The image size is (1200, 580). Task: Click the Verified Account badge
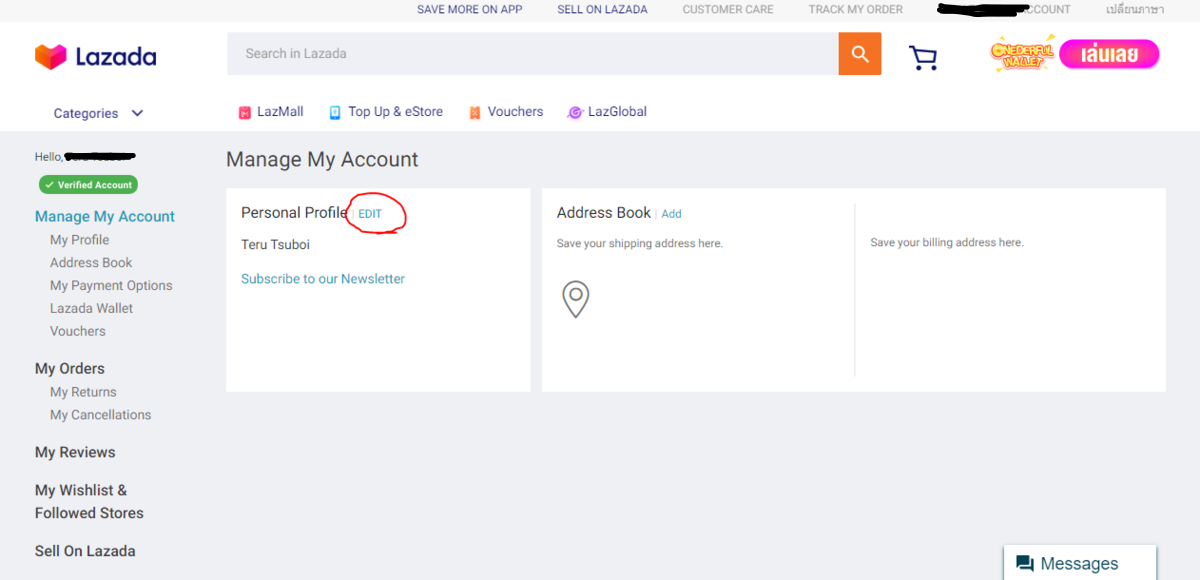pyautogui.click(x=88, y=185)
